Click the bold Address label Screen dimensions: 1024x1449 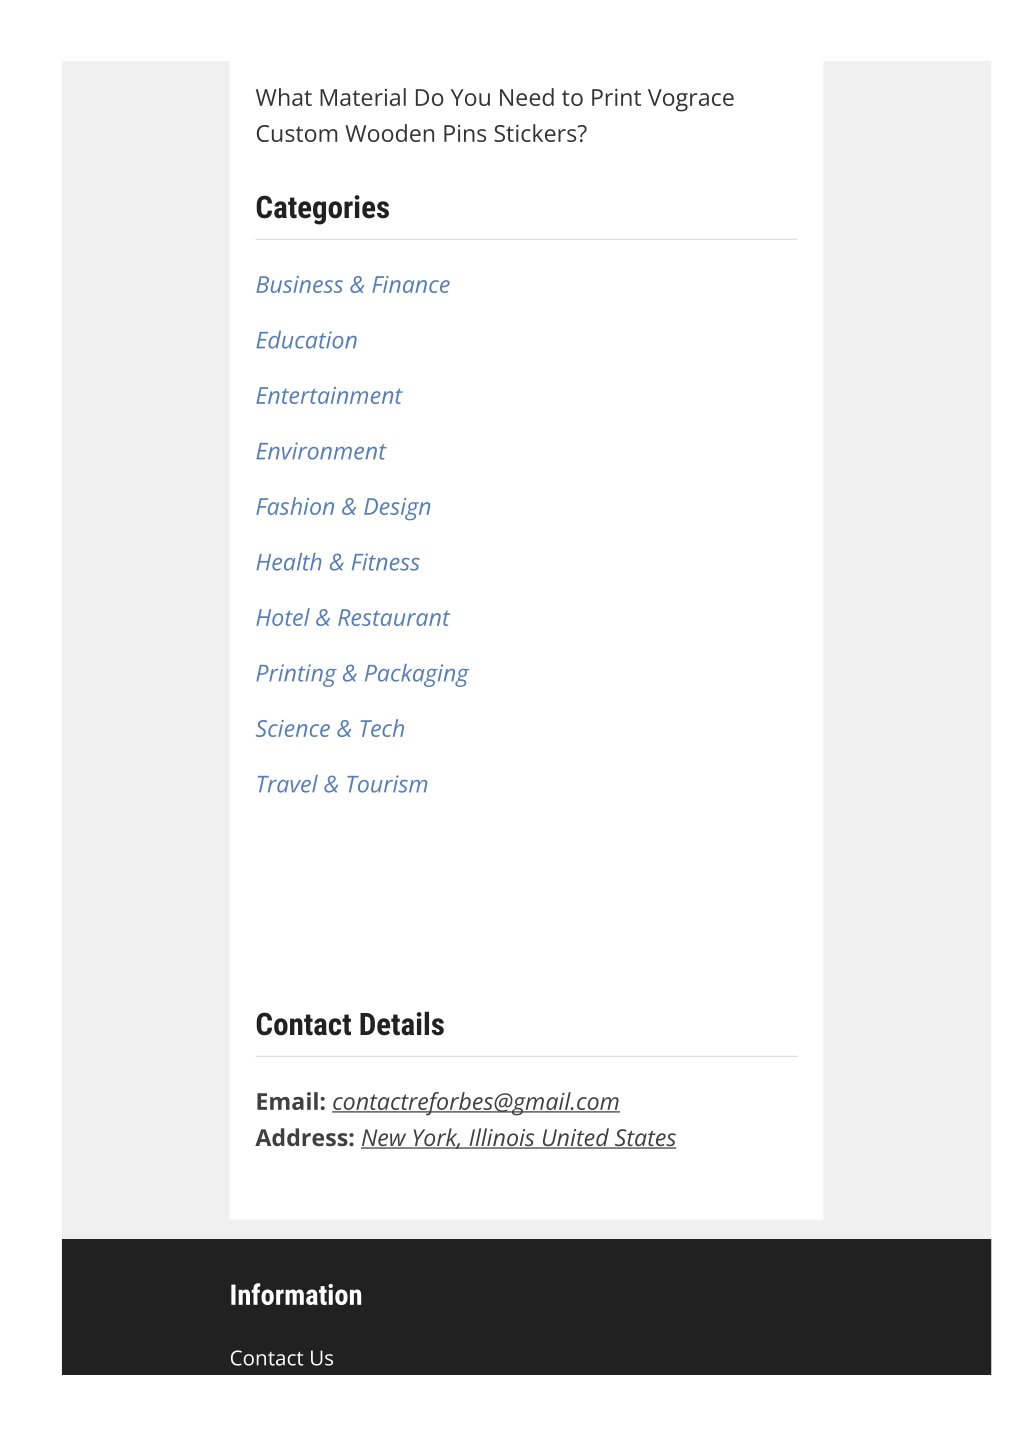305,1138
